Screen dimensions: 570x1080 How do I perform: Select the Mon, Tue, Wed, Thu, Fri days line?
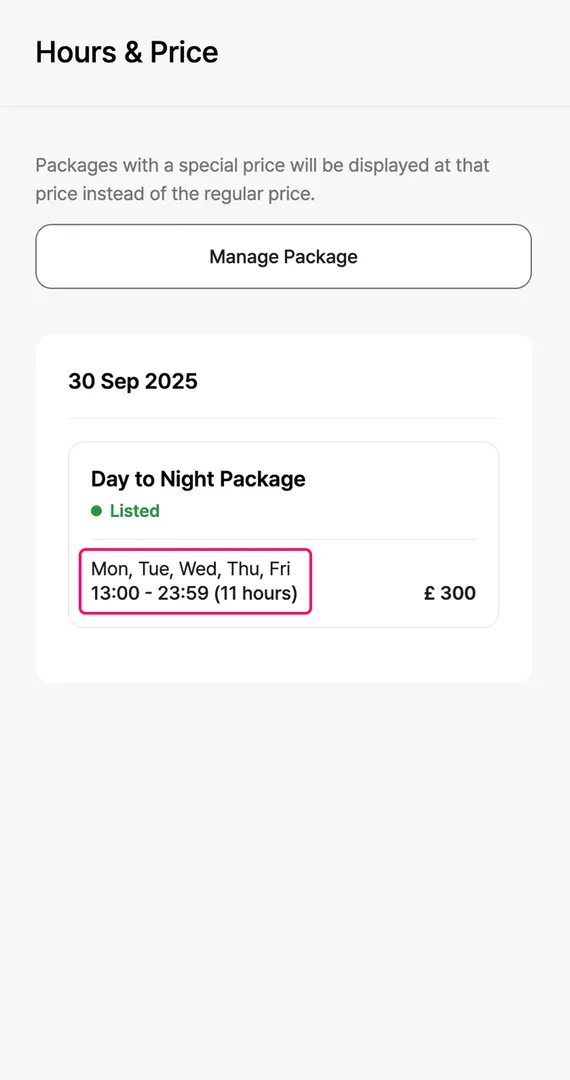tap(191, 569)
